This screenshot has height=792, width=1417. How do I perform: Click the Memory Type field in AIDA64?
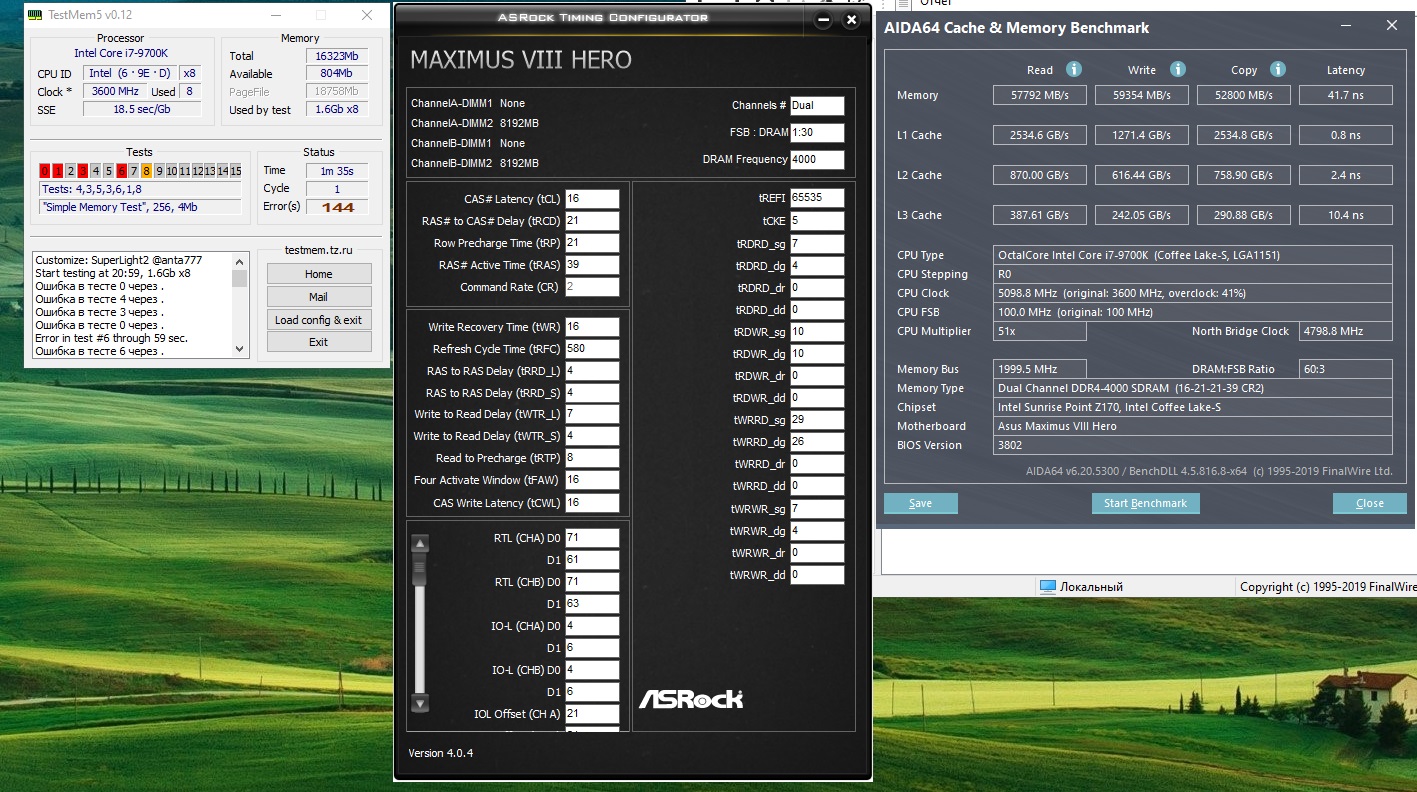(1194, 388)
